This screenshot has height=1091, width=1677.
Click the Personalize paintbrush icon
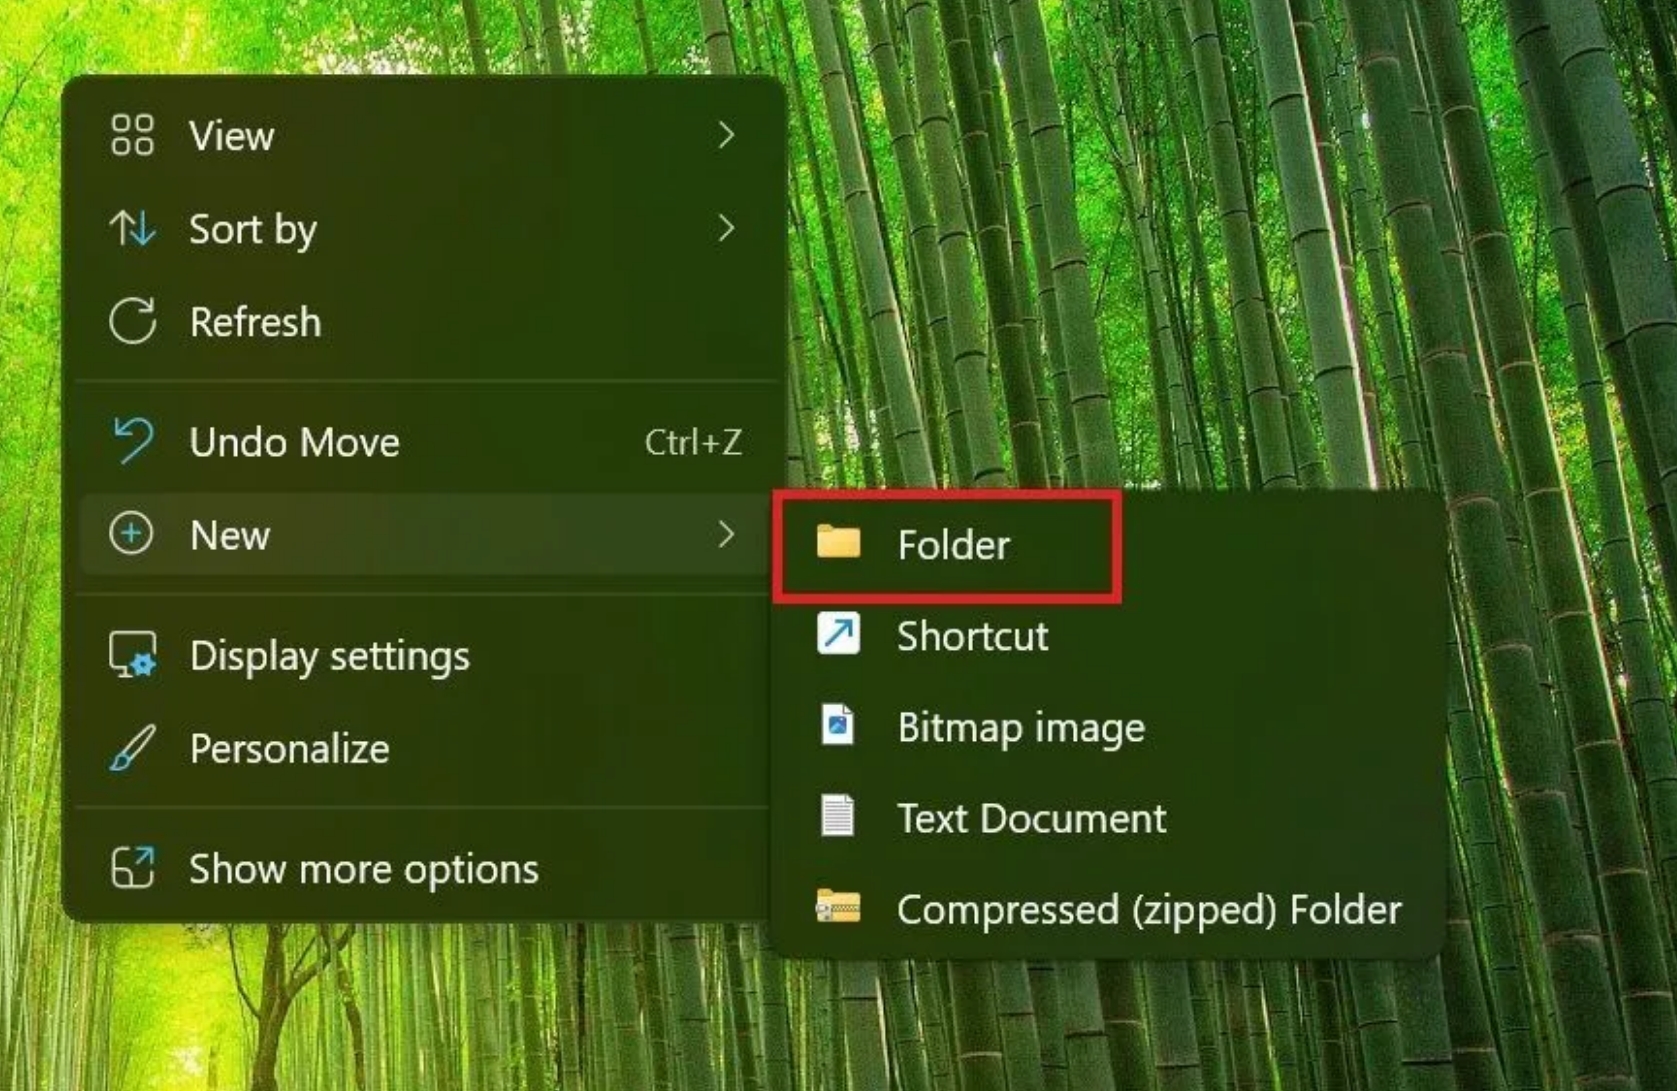(132, 748)
